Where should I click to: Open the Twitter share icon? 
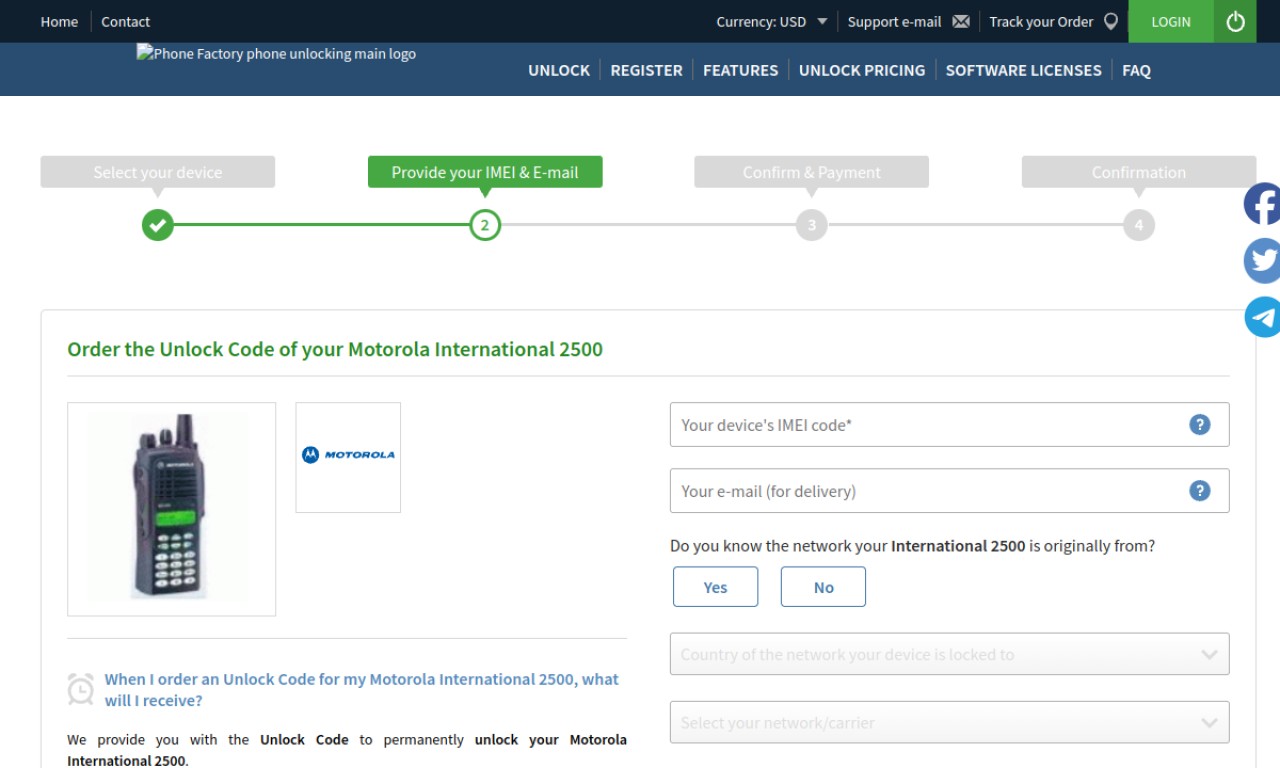[x=1262, y=260]
